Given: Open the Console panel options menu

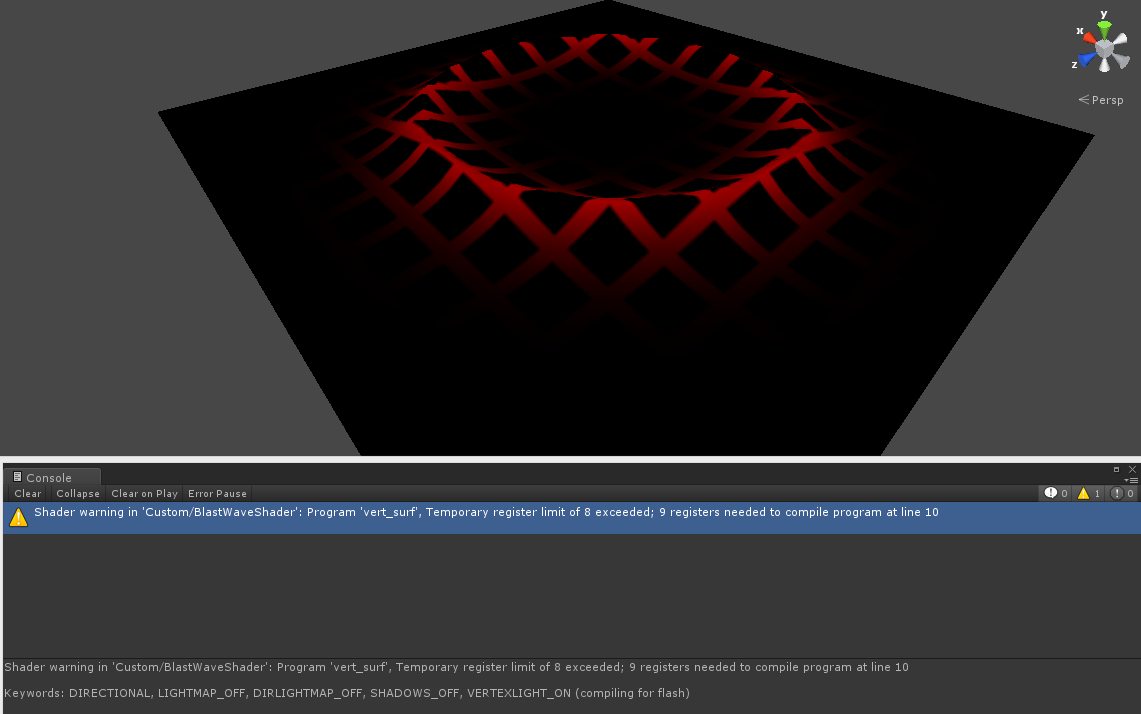Looking at the screenshot, I should [x=1132, y=480].
